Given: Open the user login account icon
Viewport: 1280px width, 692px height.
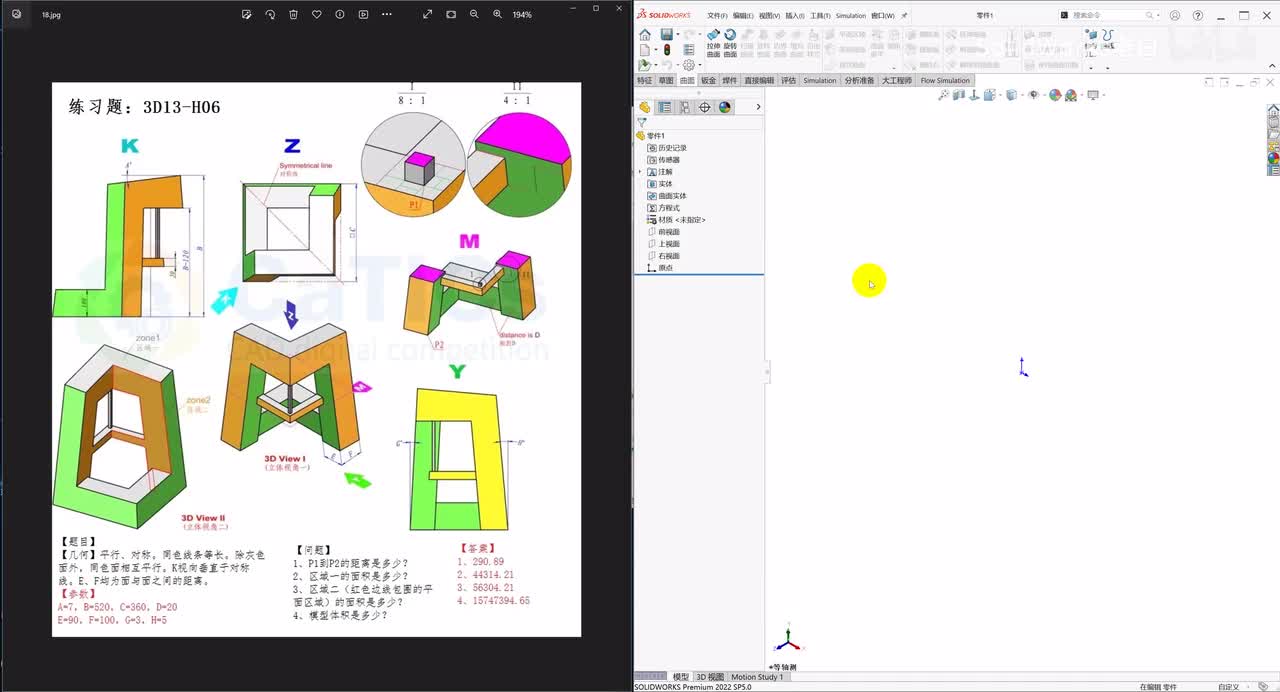Looking at the screenshot, I should point(1174,16).
